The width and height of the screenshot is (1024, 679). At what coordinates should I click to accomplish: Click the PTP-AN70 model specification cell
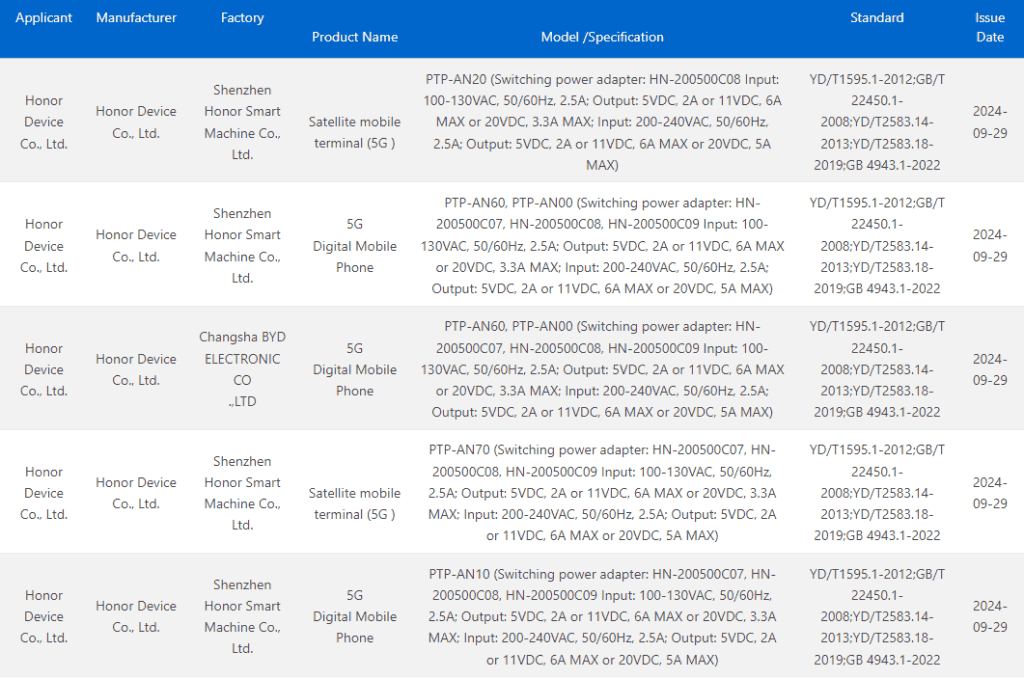[x=602, y=493]
